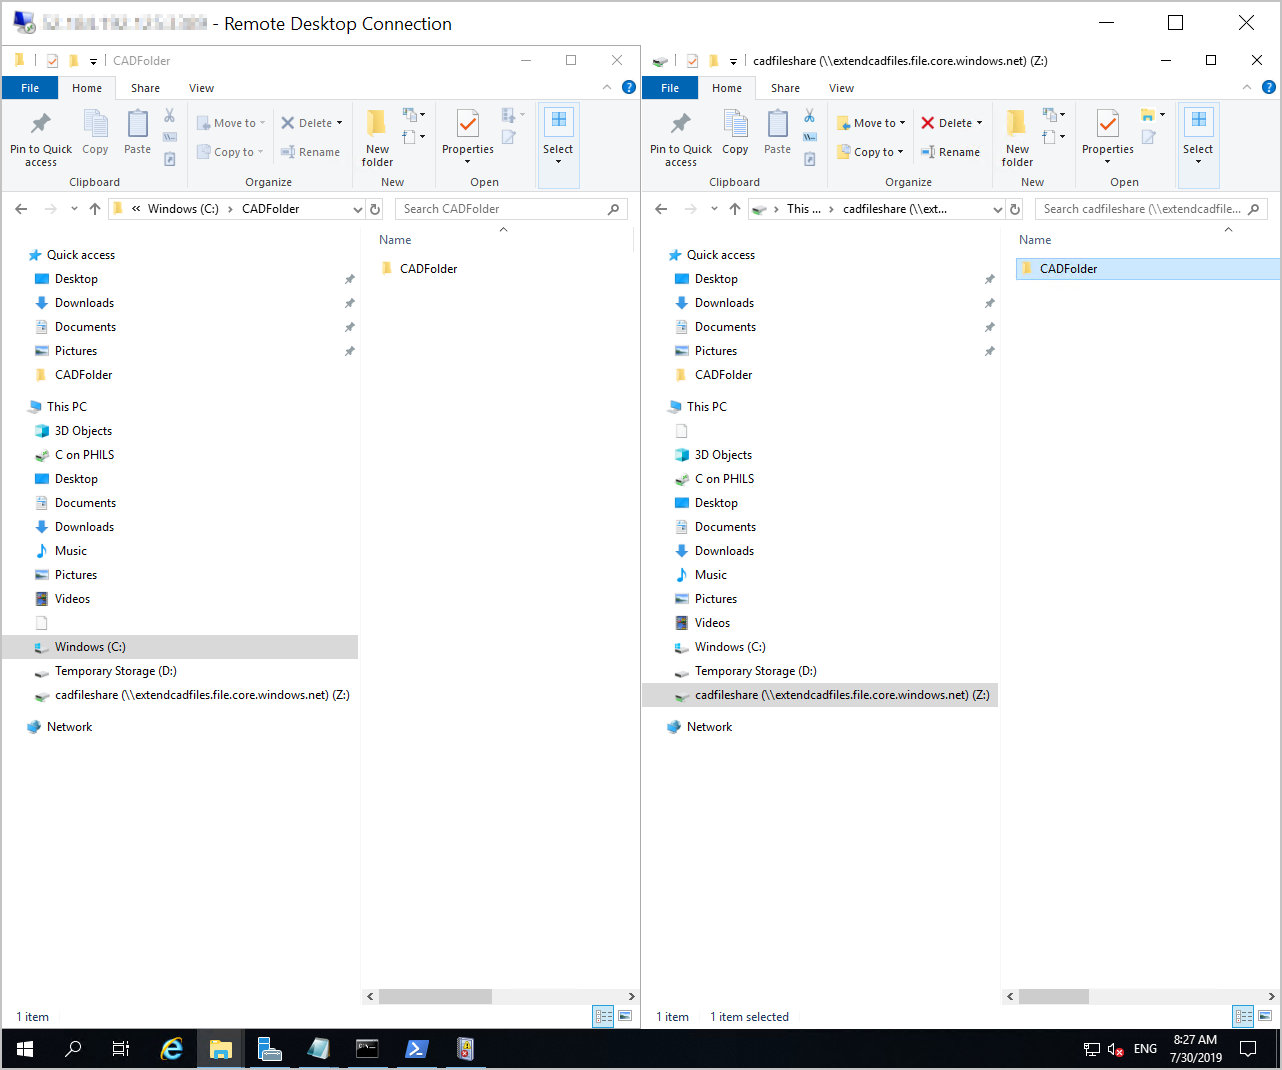Click Pin to Quick access in left CADFolder window

click(41, 137)
